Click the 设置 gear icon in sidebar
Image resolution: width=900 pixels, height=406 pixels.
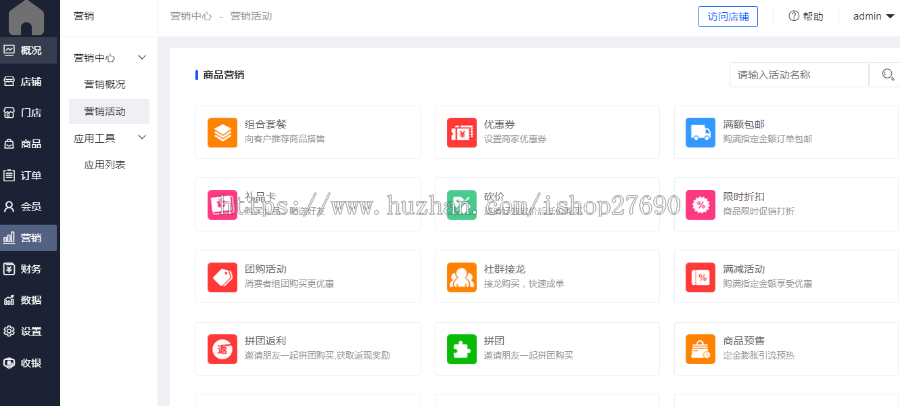(9, 331)
